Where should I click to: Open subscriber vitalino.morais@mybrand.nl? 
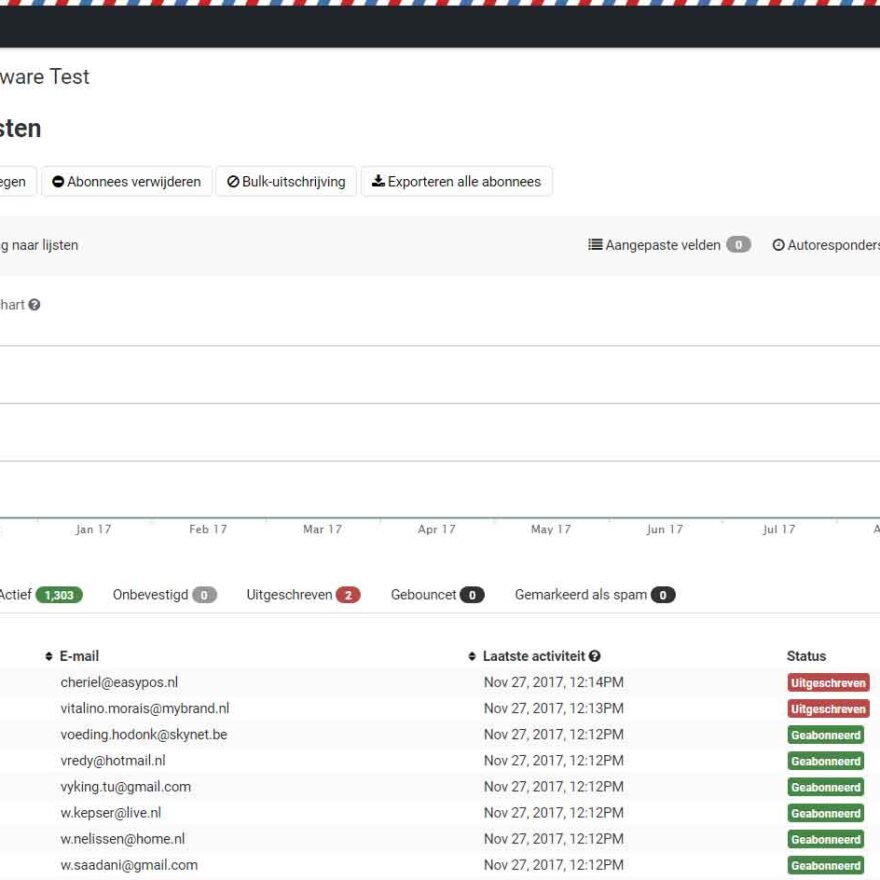[x=145, y=708]
